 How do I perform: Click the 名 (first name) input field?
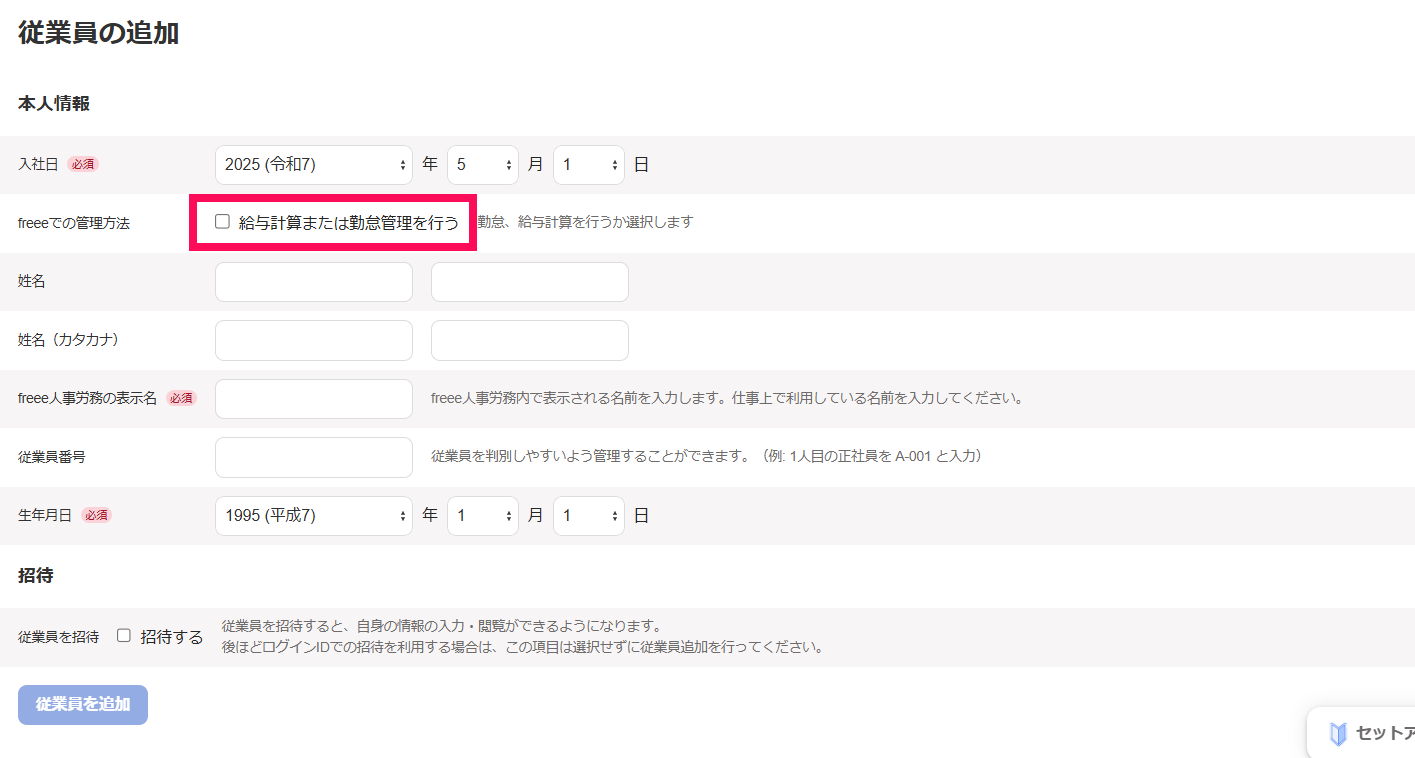point(530,282)
